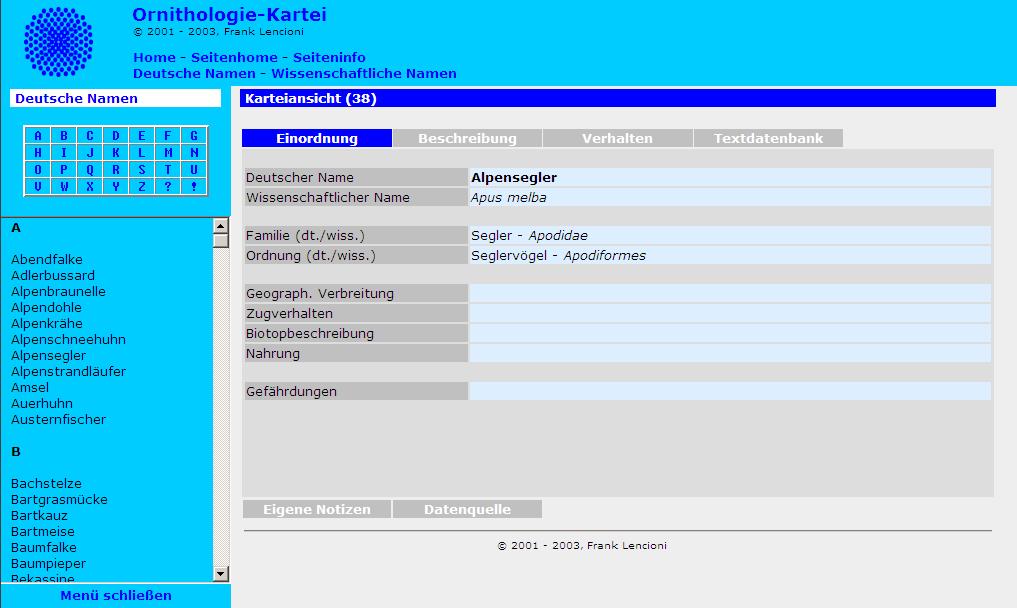Click the bird list scrollbar down arrow

pyautogui.click(x=221, y=573)
